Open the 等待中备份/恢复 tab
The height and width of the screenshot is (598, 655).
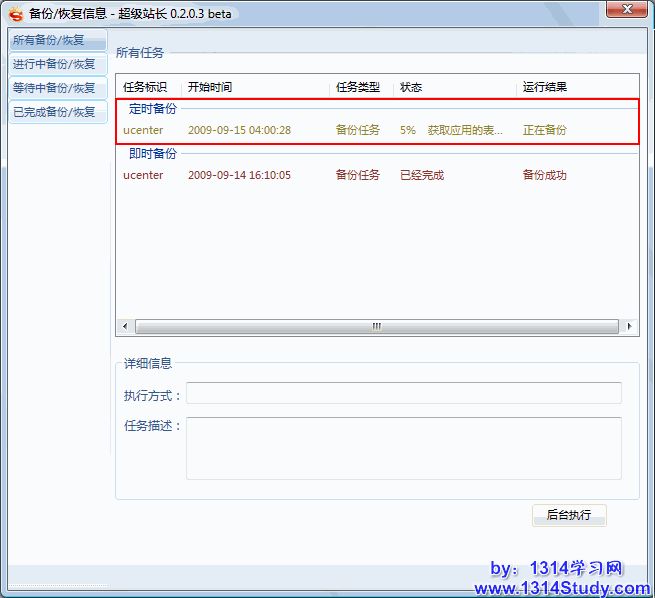[57, 88]
